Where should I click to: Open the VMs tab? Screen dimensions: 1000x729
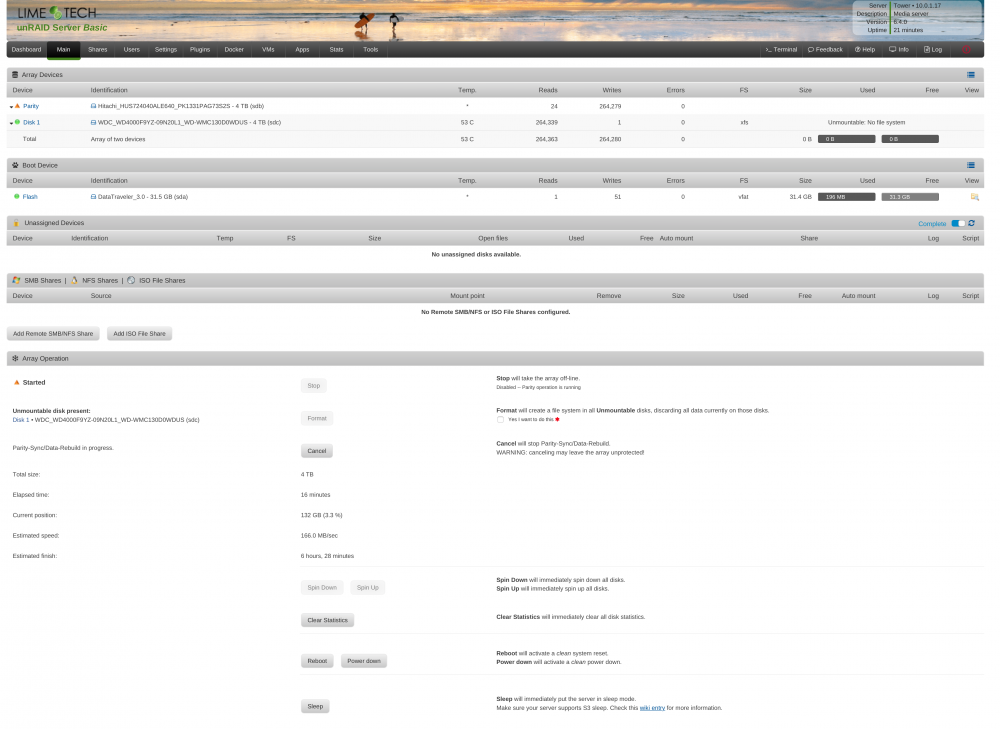point(268,49)
